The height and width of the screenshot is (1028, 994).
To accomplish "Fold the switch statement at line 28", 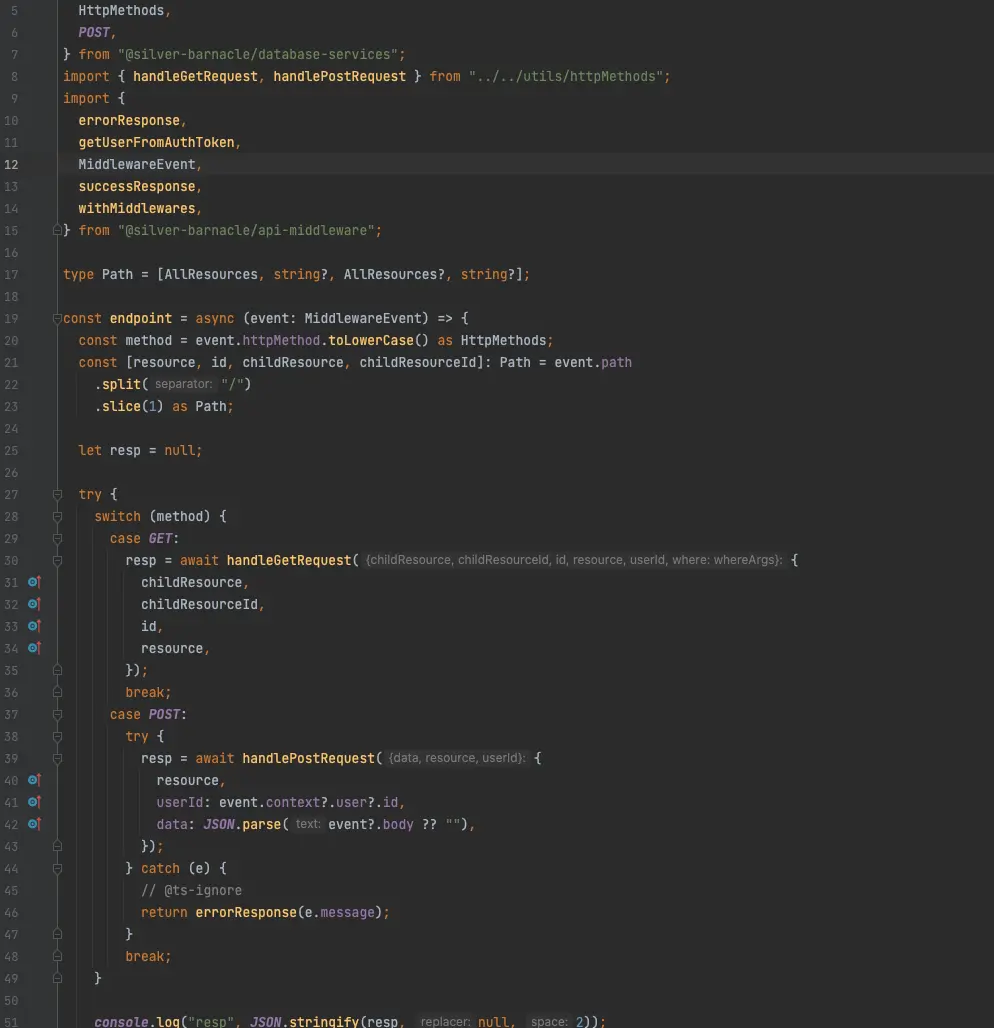I will pos(57,517).
